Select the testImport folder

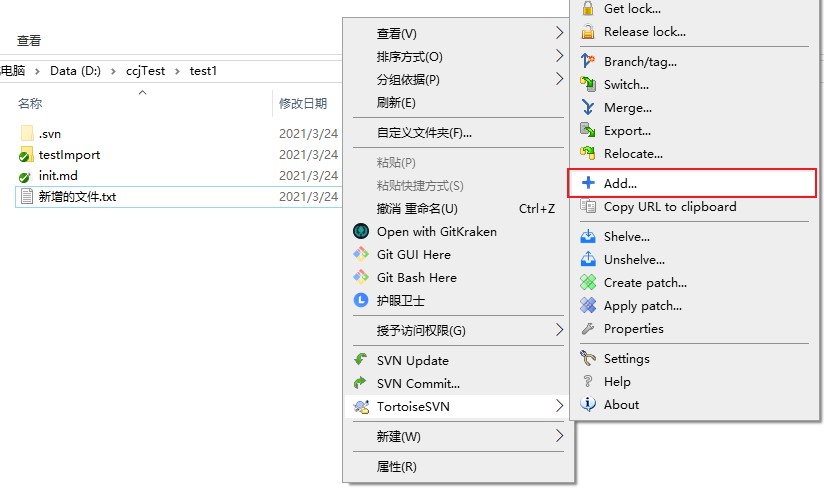click(x=69, y=155)
